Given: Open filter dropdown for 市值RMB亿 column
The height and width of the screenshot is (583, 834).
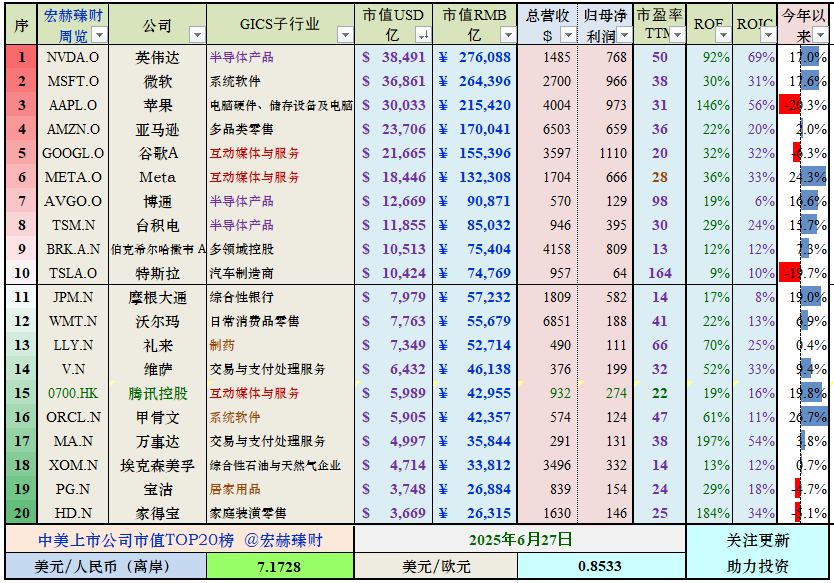Looking at the screenshot, I should 508,35.
